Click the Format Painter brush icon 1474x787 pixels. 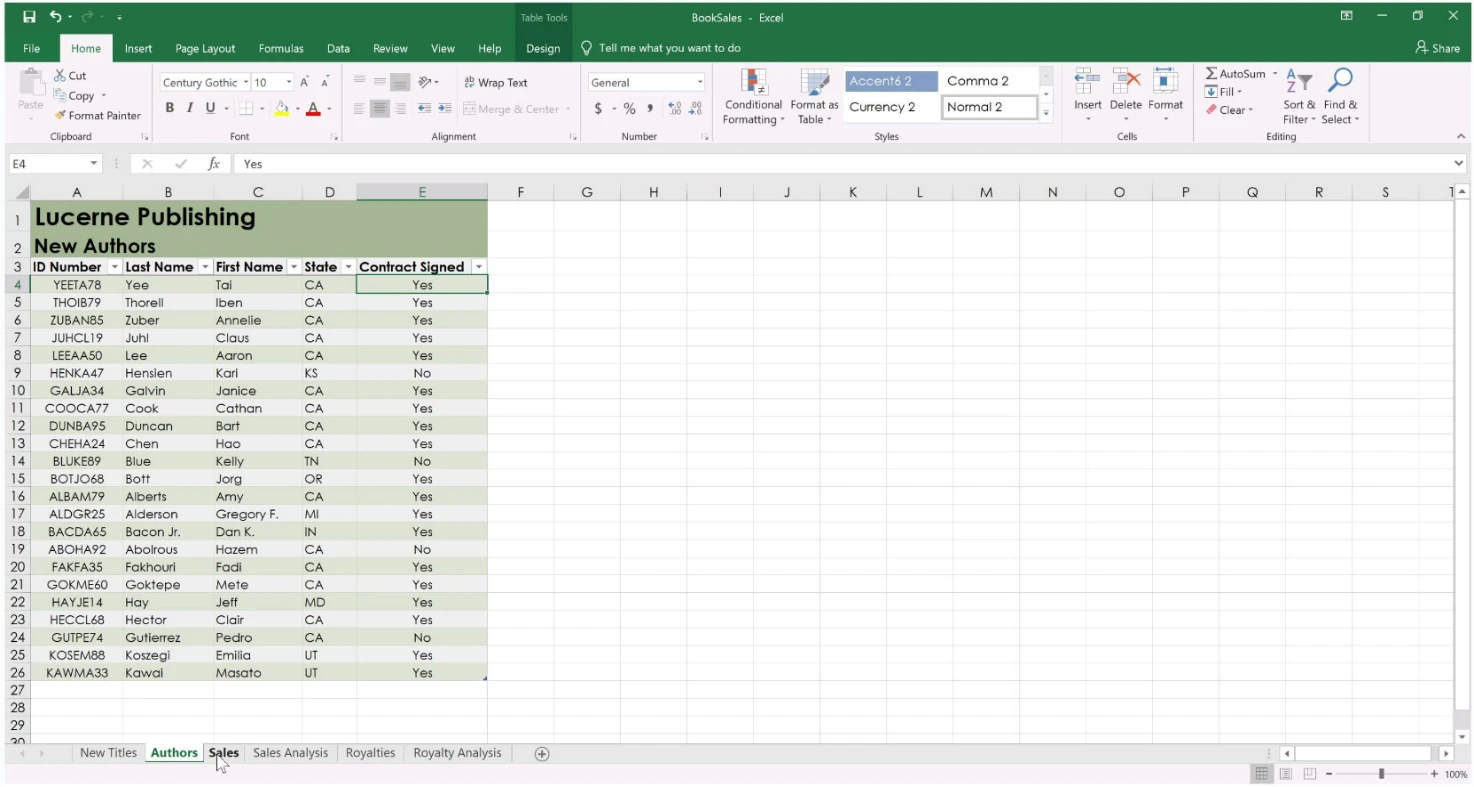tap(61, 116)
